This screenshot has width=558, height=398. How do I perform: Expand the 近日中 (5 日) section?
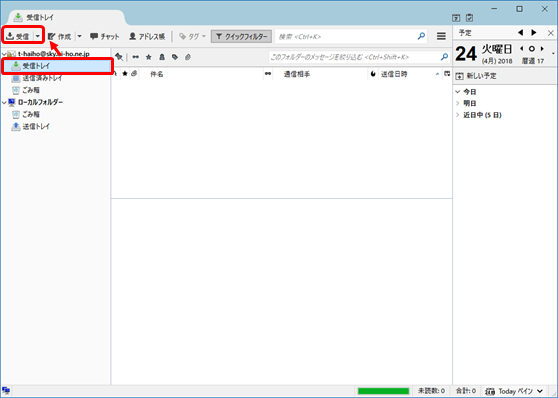458,115
